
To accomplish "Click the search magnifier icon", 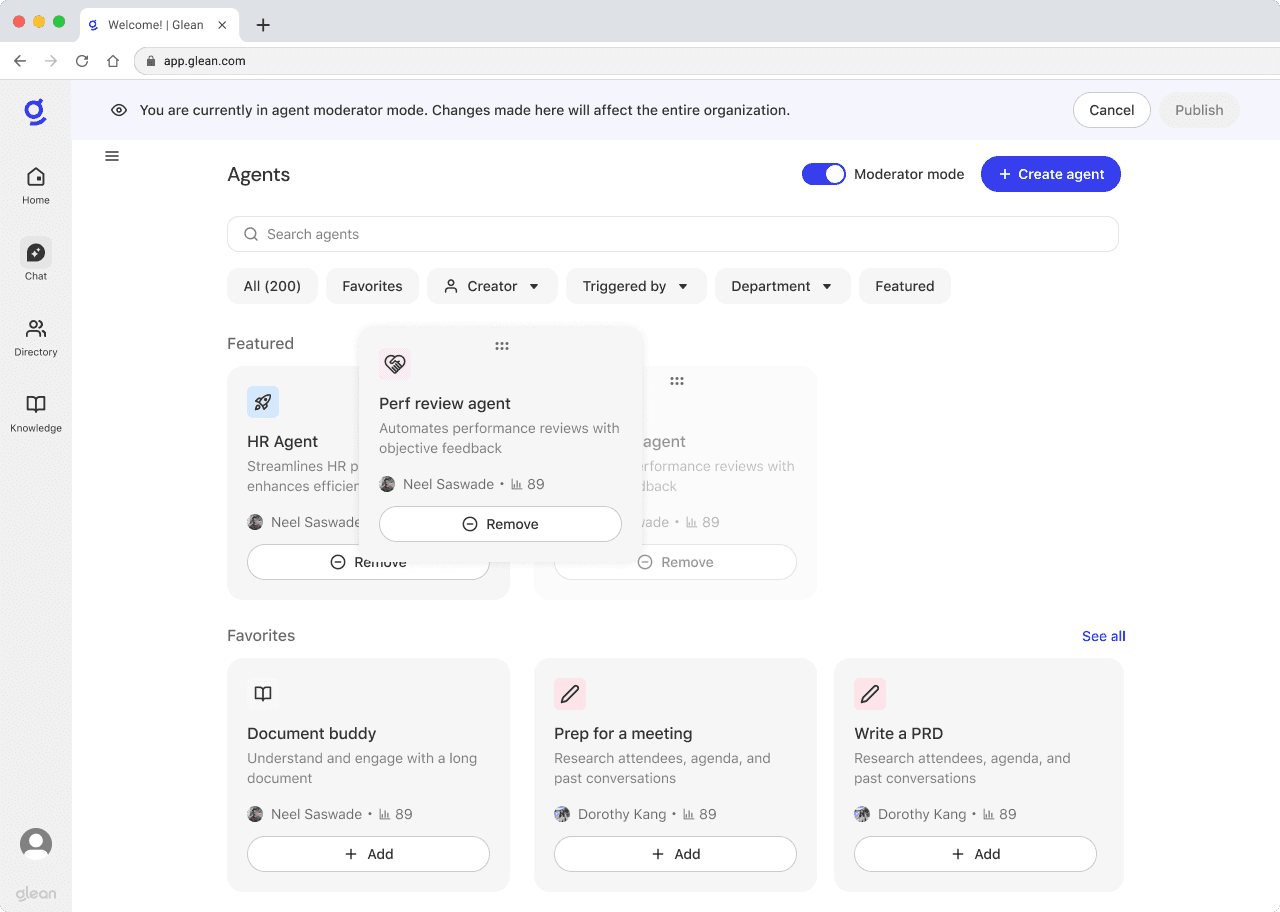I will pos(251,234).
